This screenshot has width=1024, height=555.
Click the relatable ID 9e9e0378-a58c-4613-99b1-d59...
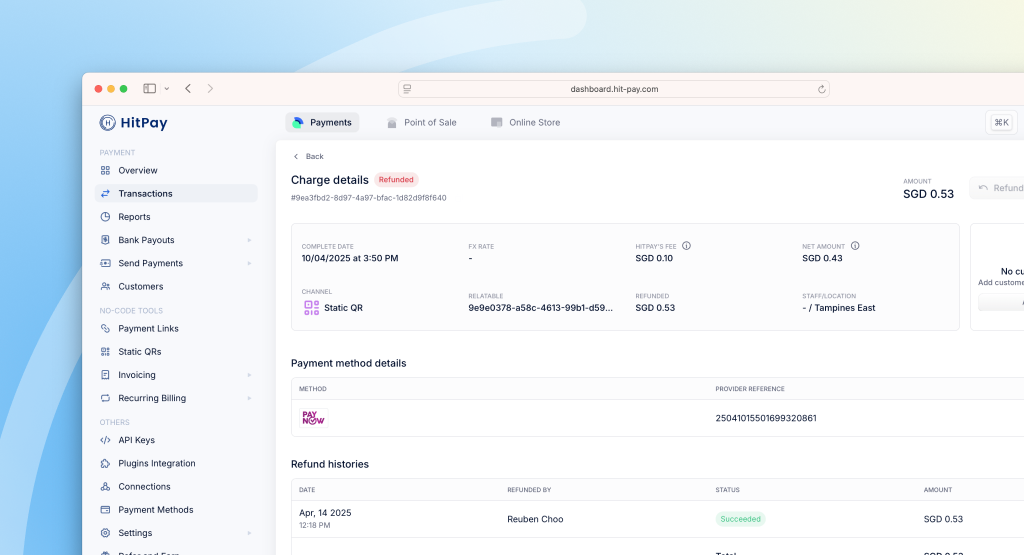point(541,308)
